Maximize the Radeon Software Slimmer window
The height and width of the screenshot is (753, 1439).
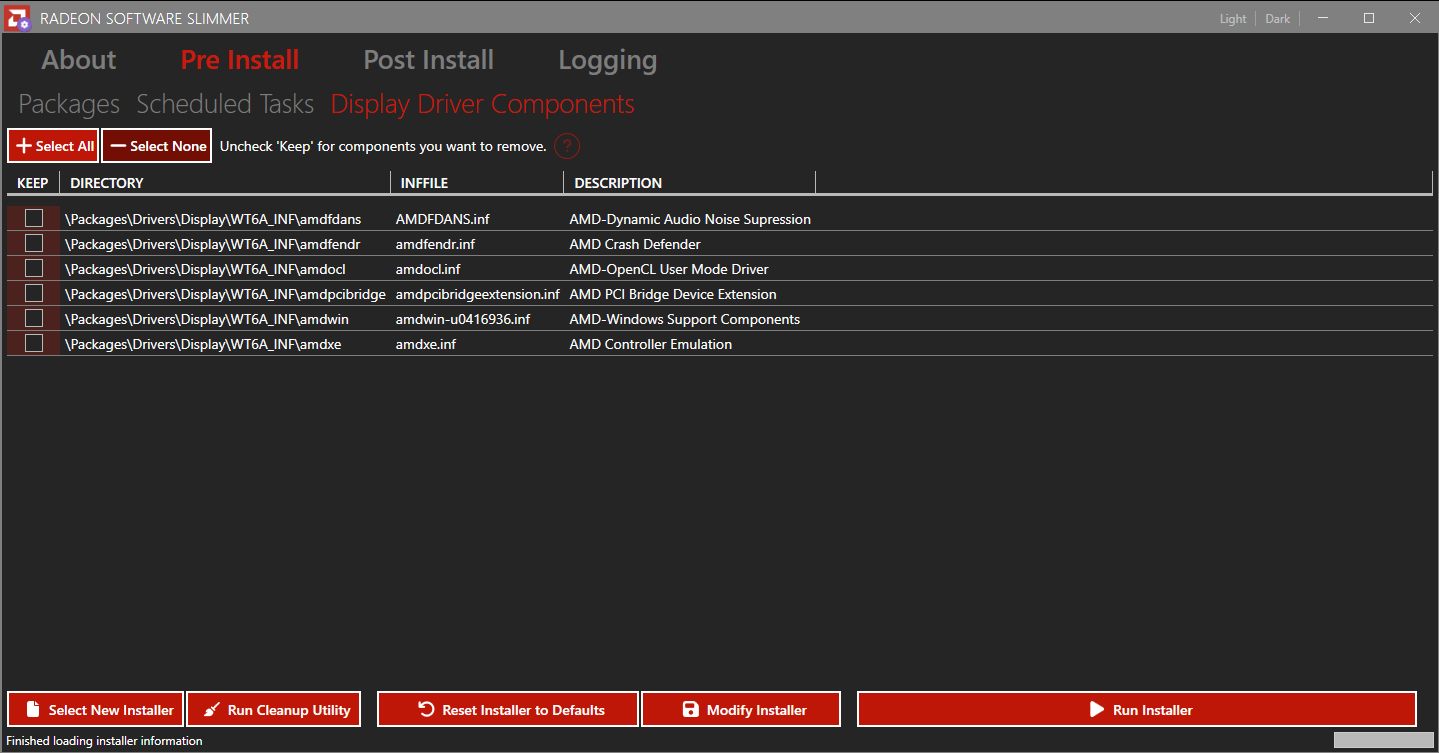1369,18
